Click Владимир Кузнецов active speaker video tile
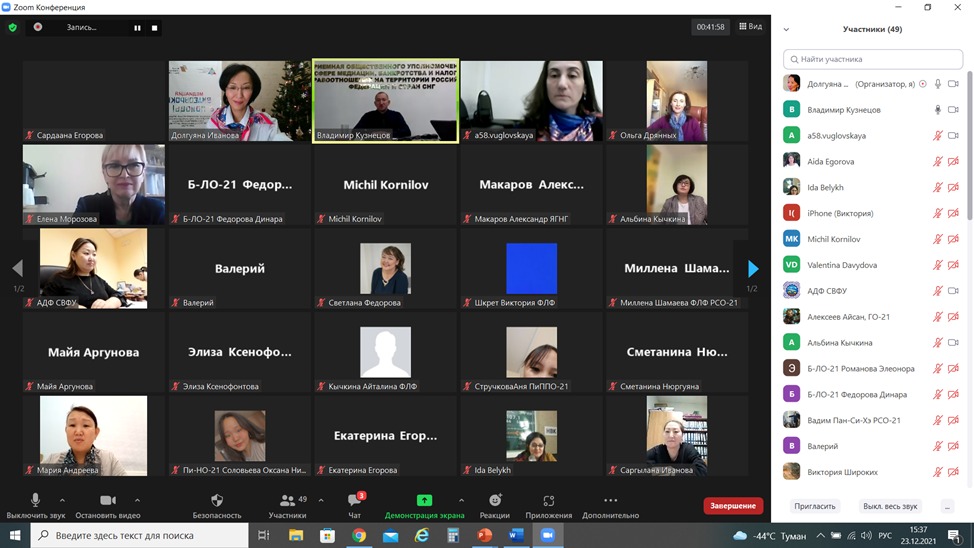974x548 pixels. pyautogui.click(x=385, y=101)
